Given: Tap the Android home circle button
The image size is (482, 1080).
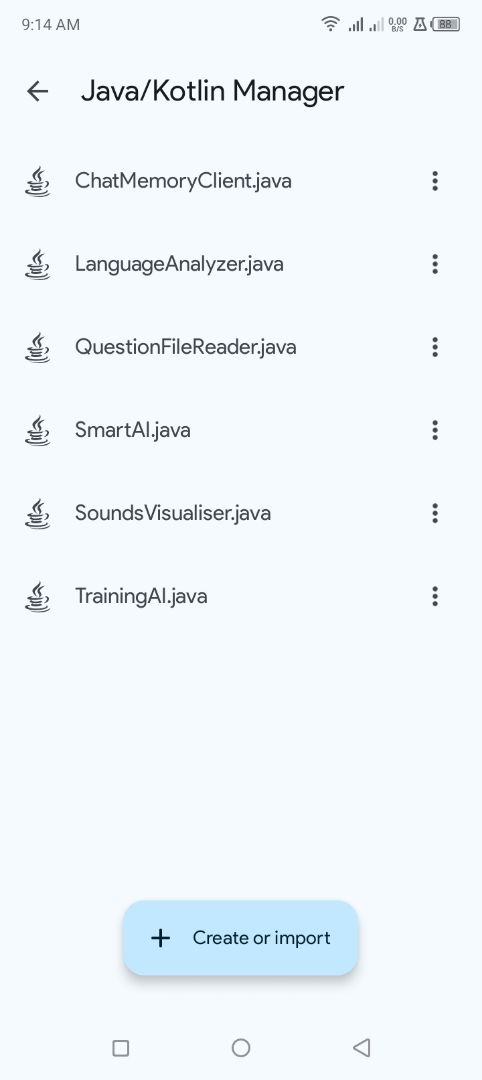Looking at the screenshot, I should click(241, 1048).
